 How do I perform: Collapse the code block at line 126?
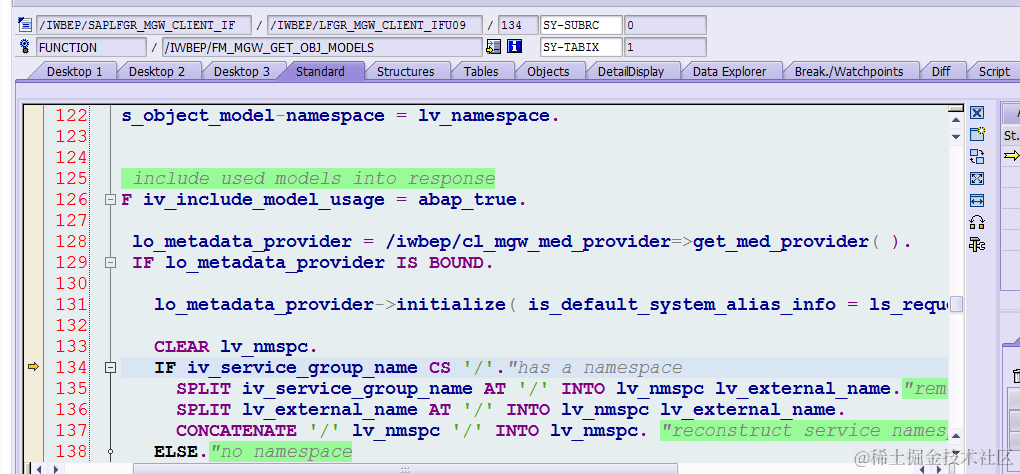(110, 200)
